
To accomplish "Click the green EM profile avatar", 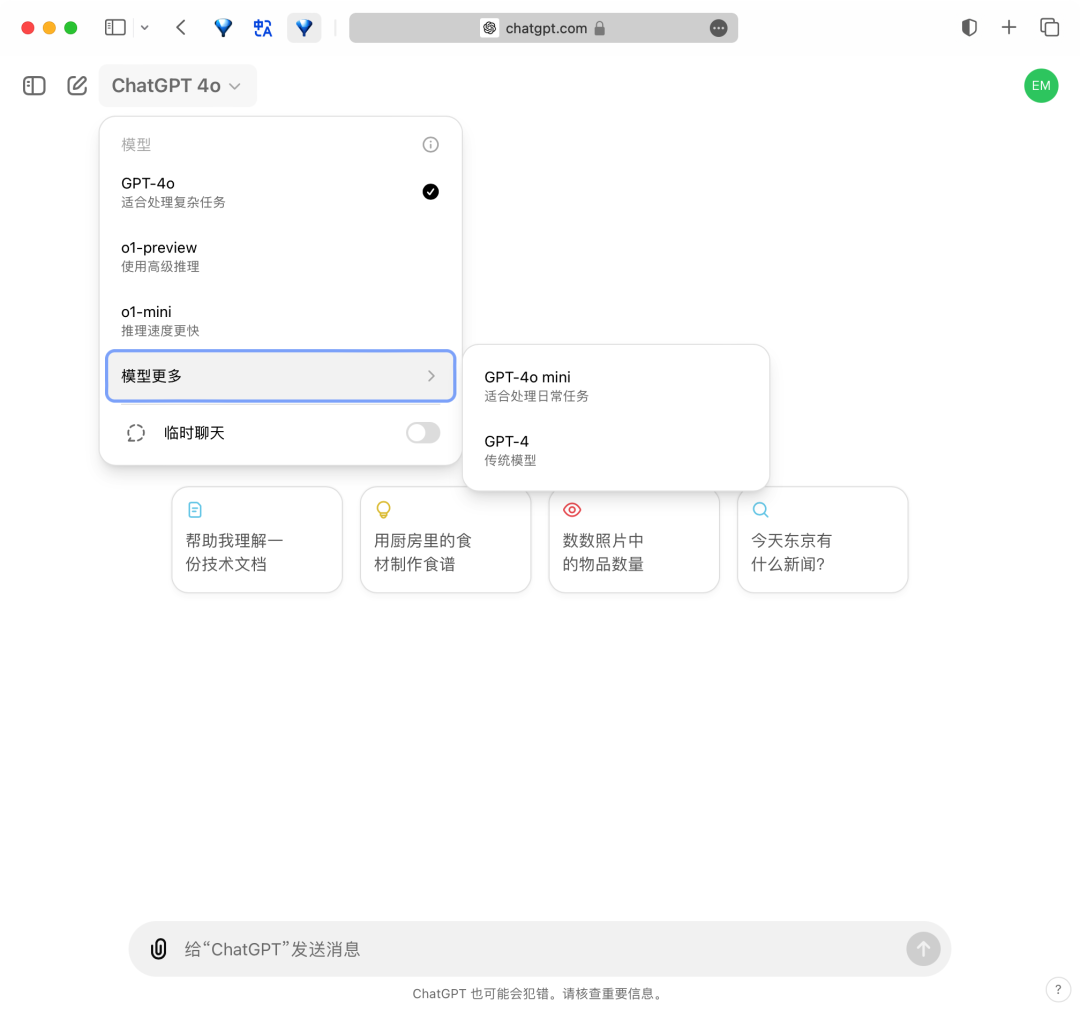I will 1041,86.
